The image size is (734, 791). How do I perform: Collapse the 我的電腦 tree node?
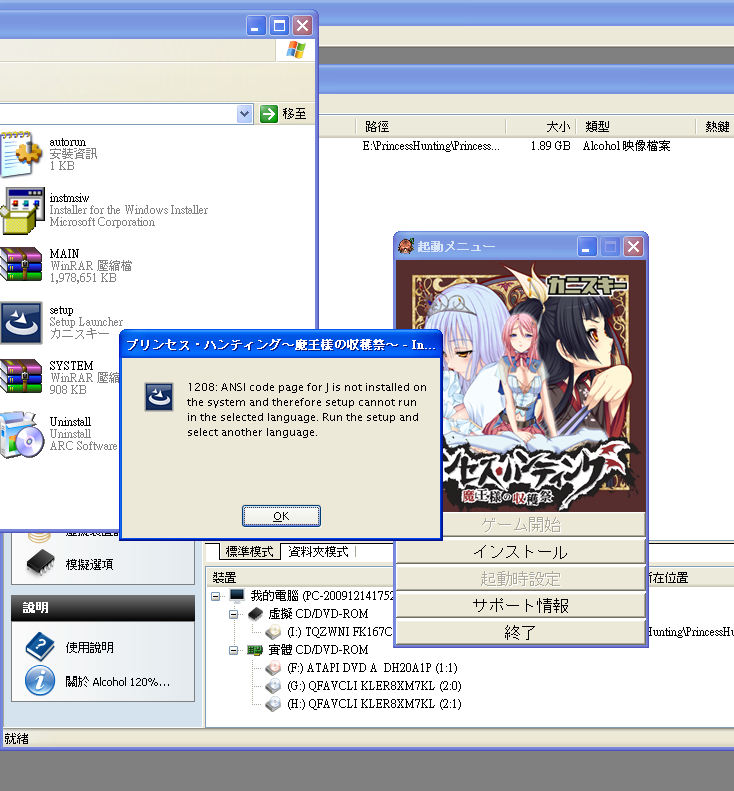pyautogui.click(x=217, y=596)
